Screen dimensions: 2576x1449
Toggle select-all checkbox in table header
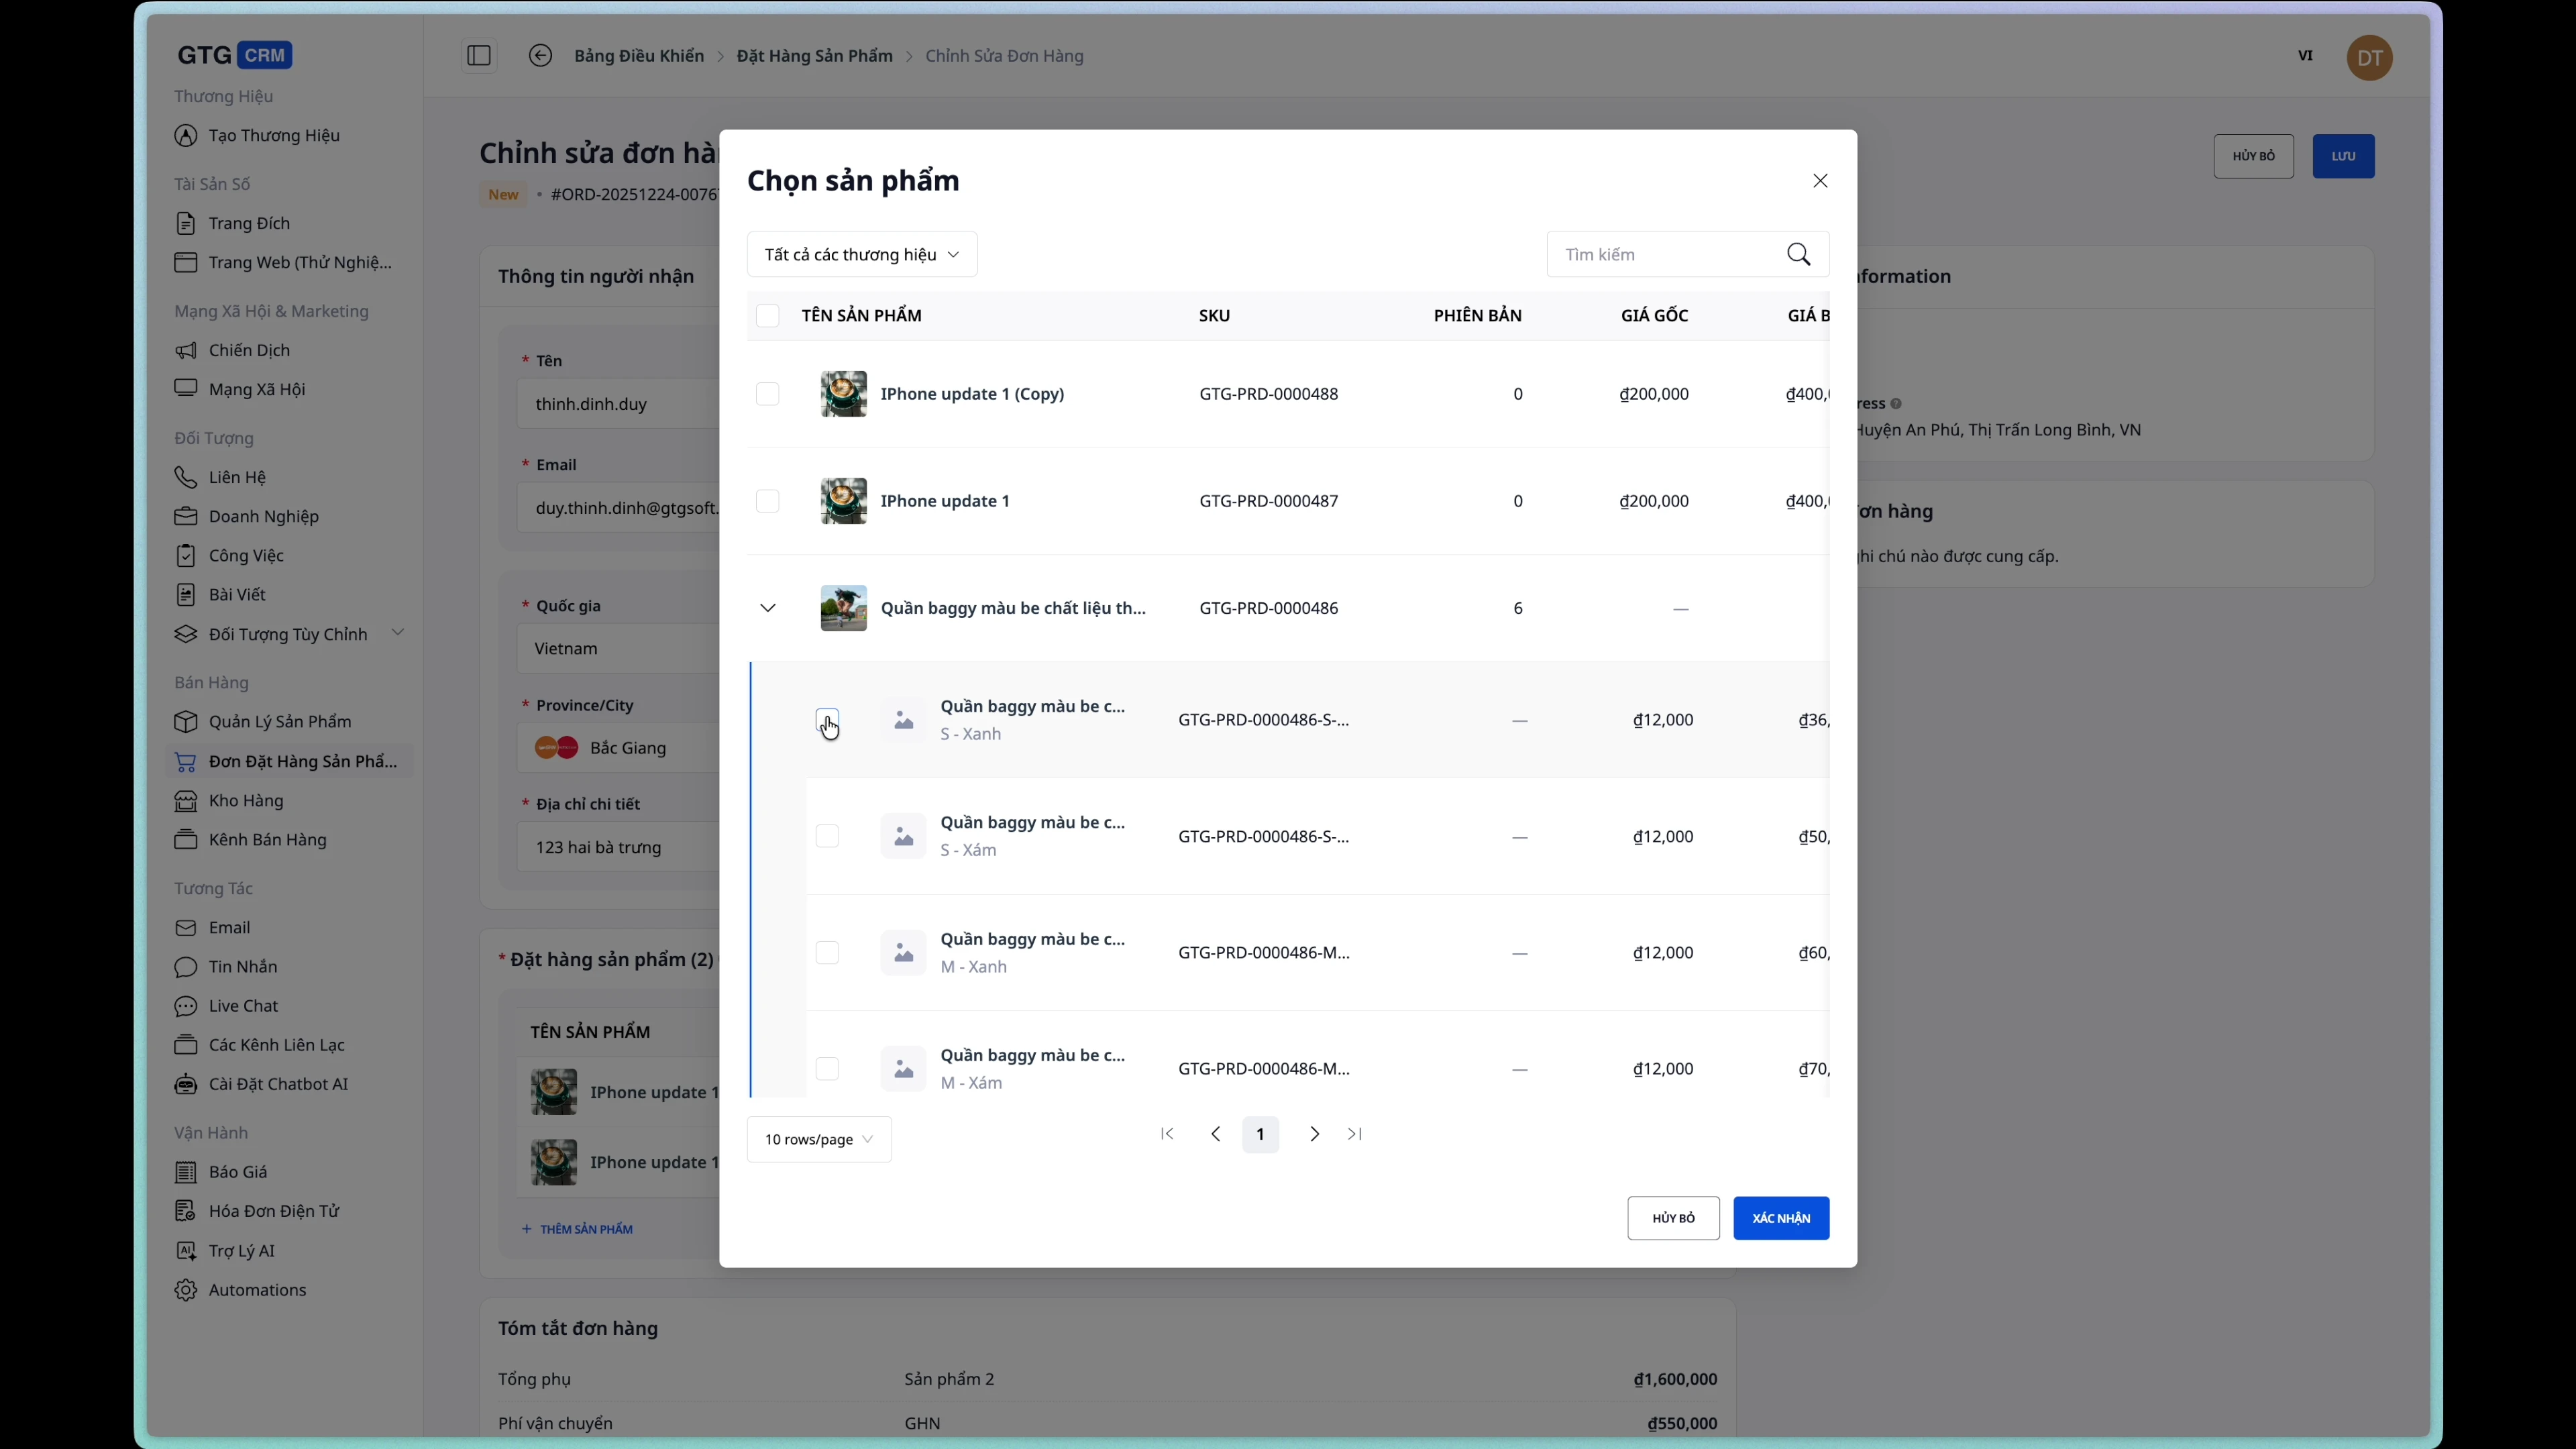click(x=767, y=316)
